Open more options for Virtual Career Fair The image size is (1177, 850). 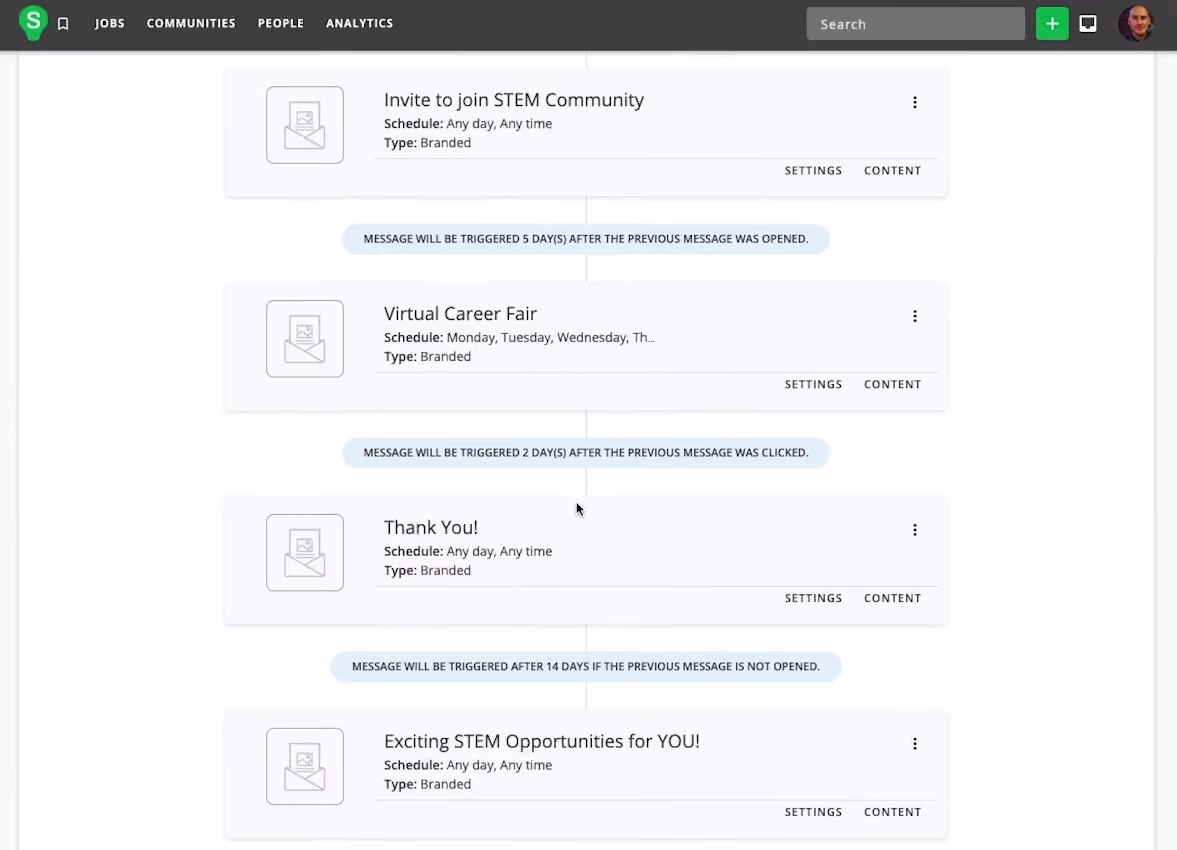point(914,316)
